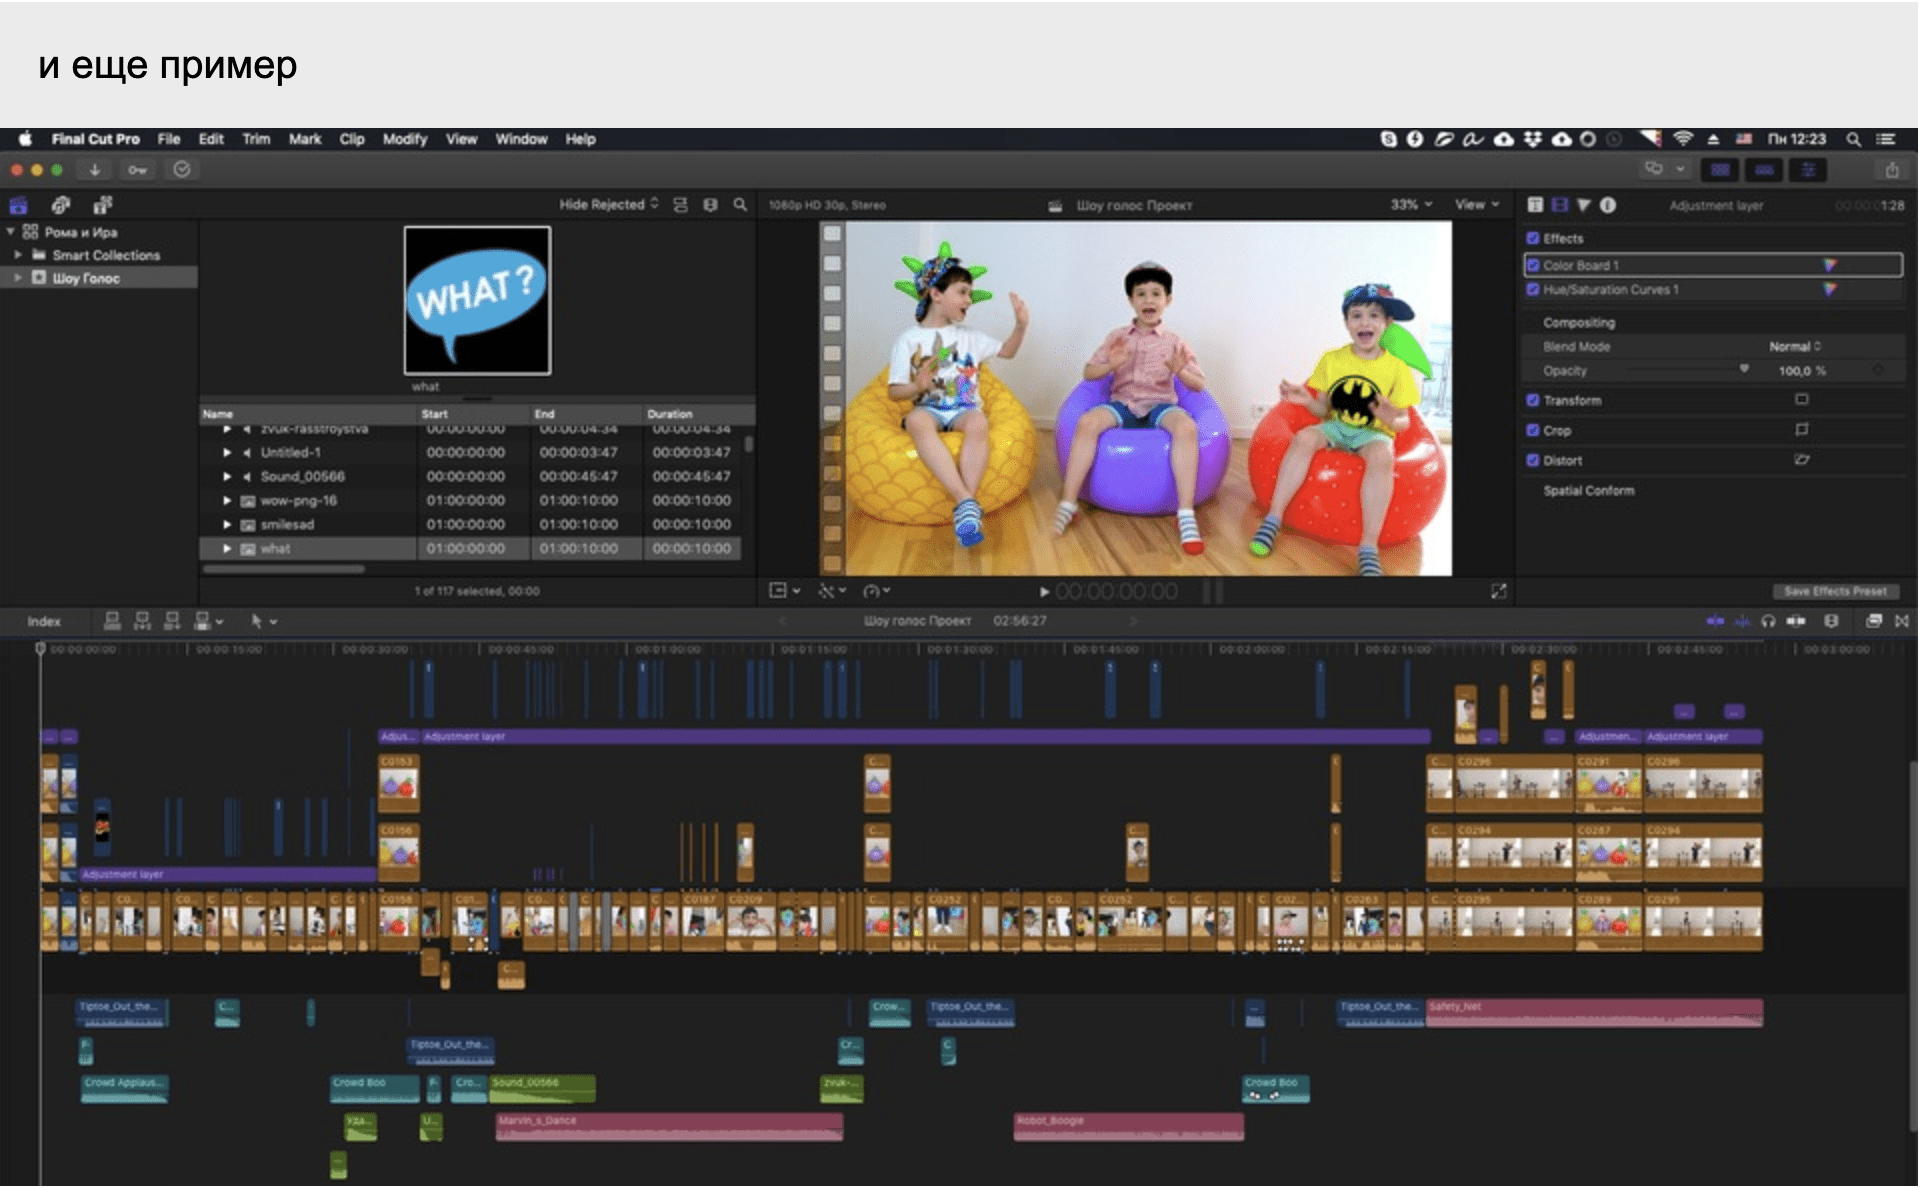Image resolution: width=1922 pixels, height=1188 pixels.
Task: Open the 33% viewer zoom dropdown
Action: click(x=1411, y=205)
